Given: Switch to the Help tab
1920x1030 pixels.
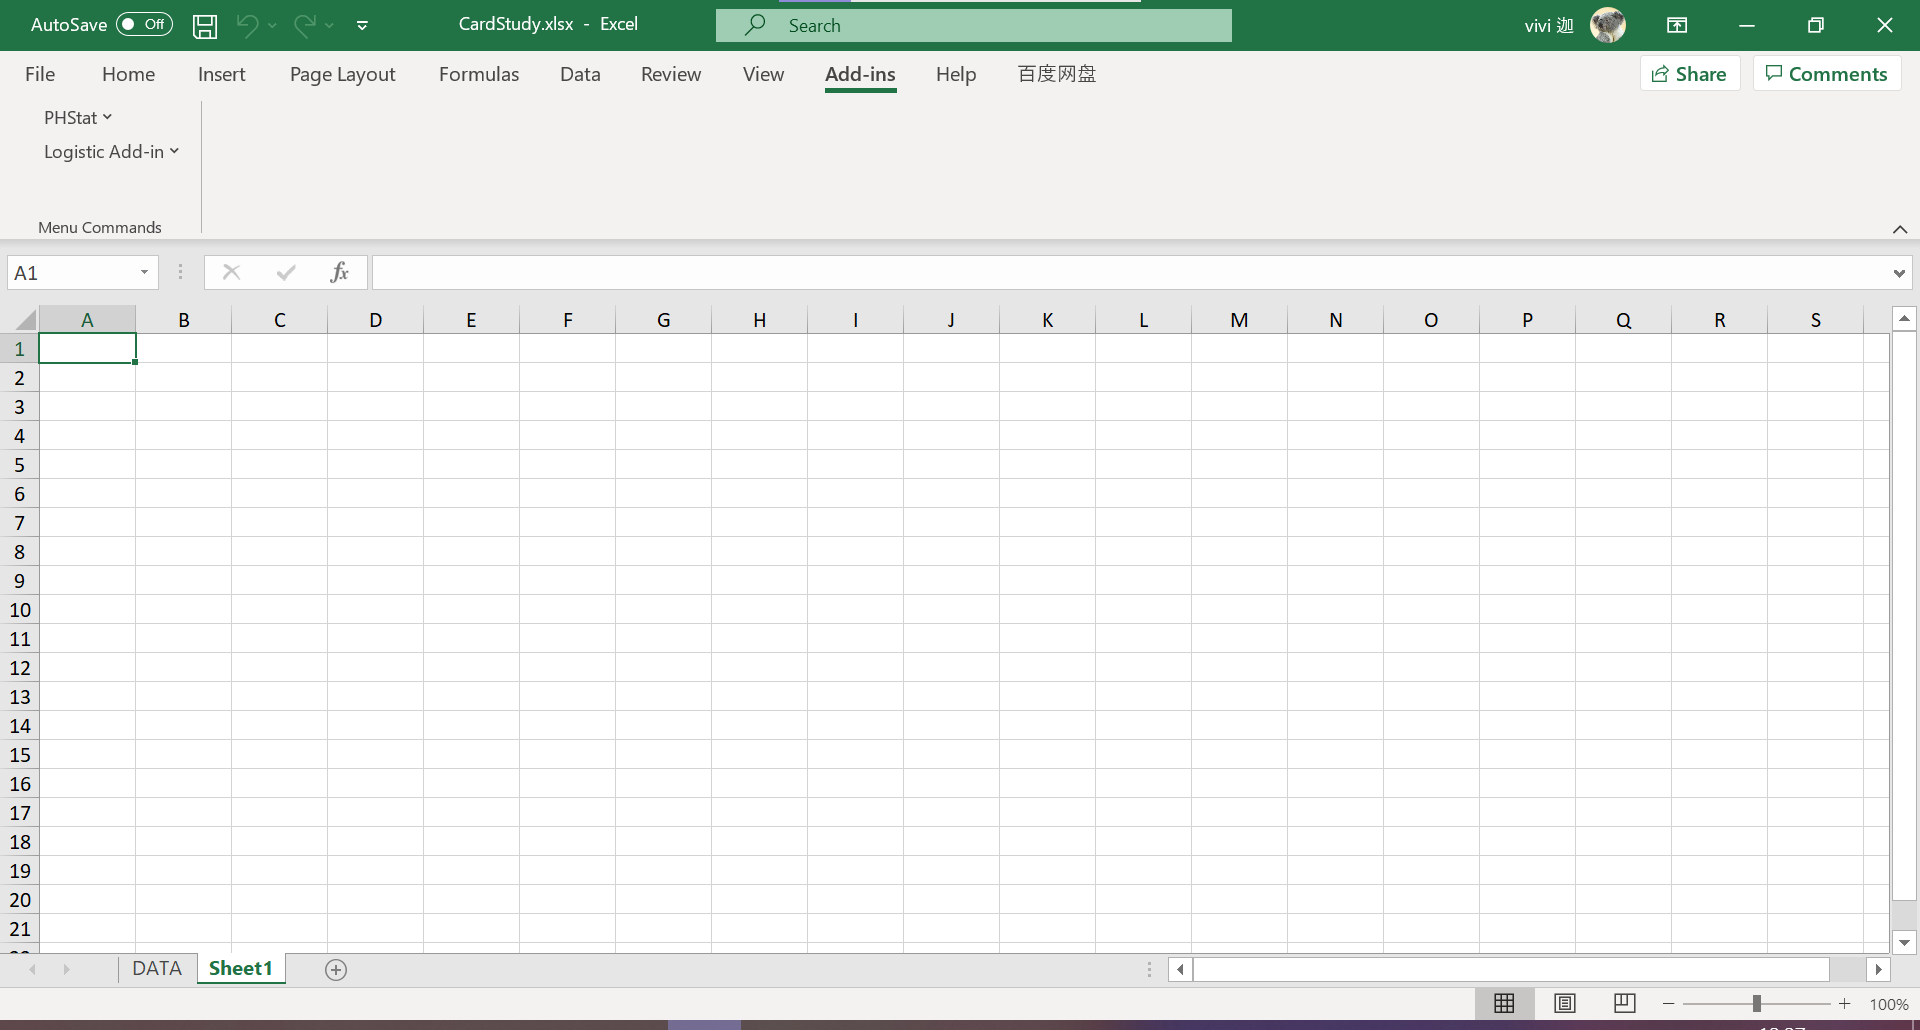Looking at the screenshot, I should pyautogui.click(x=956, y=74).
